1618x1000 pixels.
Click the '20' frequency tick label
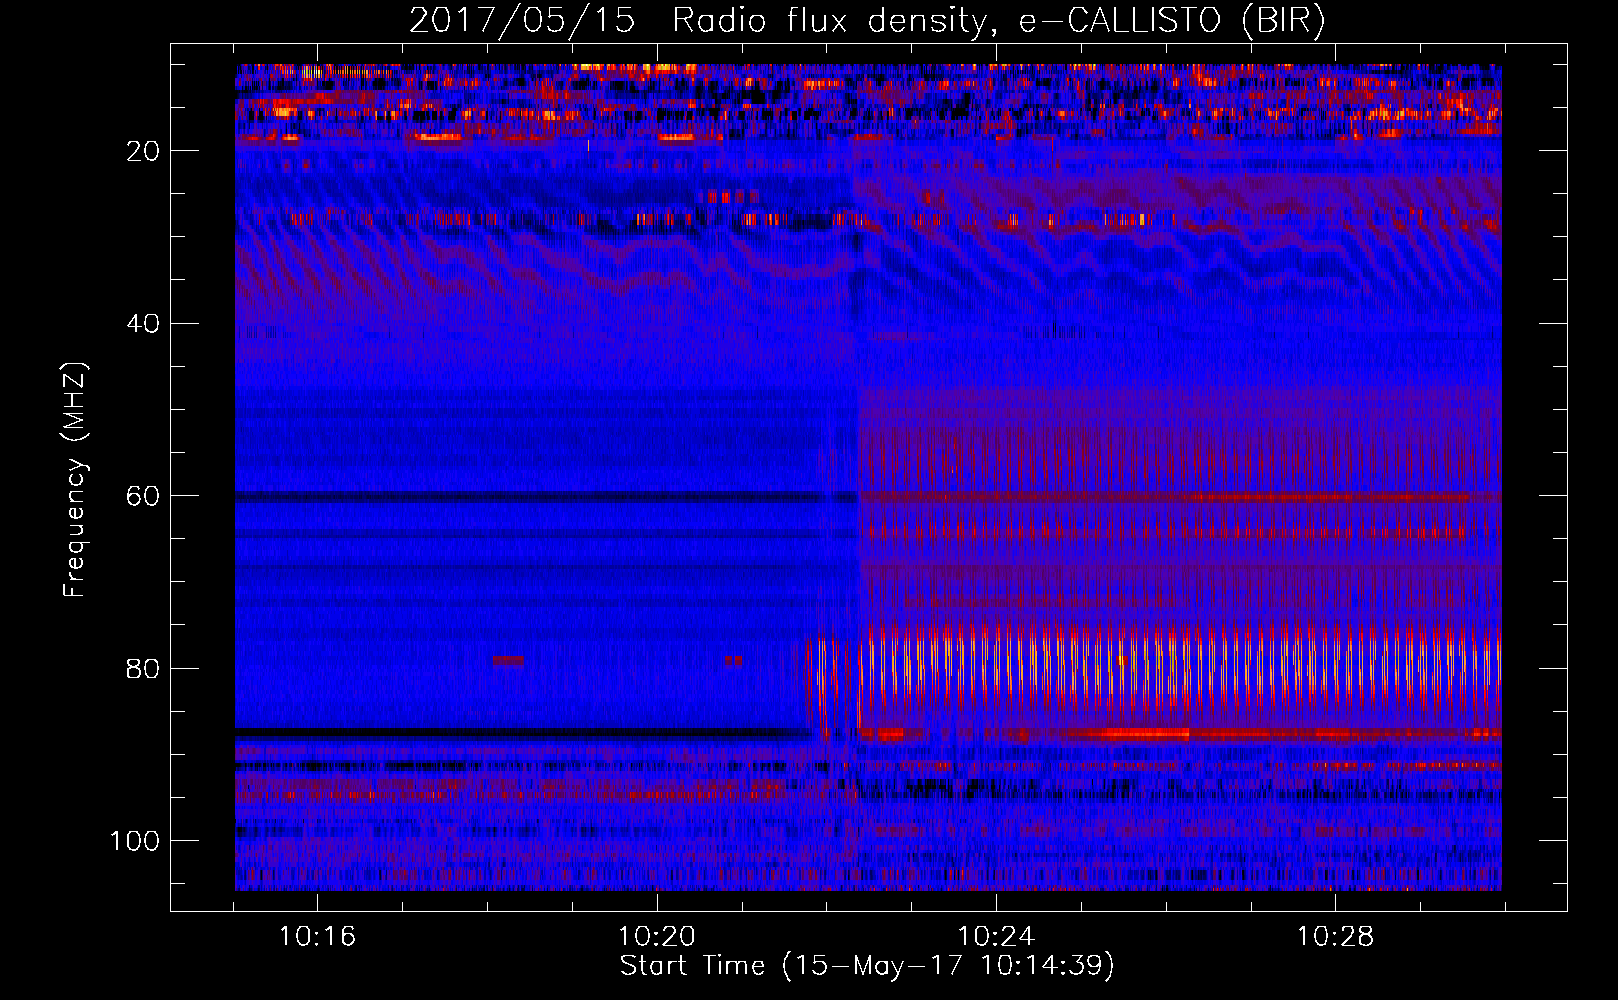pos(144,151)
